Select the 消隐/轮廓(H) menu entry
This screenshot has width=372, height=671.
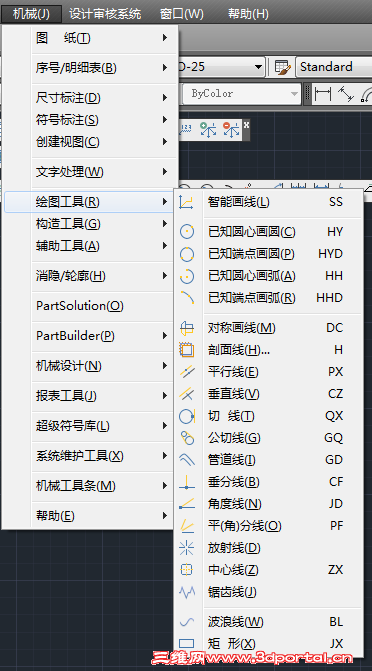click(89, 276)
